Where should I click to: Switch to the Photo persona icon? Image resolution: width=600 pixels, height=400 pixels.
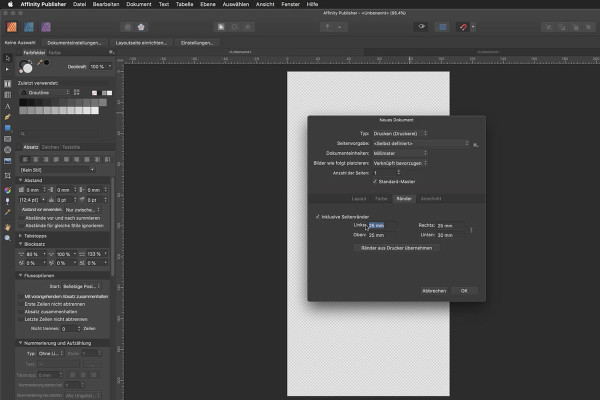[46, 27]
